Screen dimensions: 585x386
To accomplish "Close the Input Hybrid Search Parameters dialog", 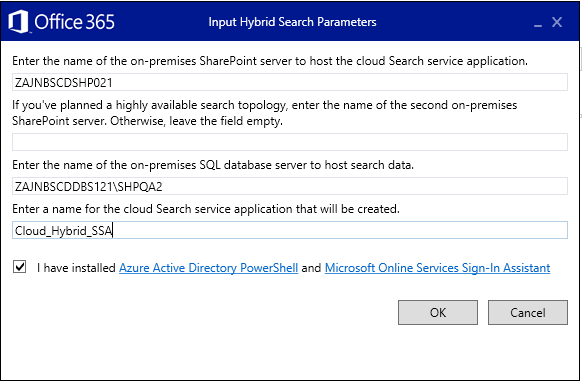I will [557, 22].
